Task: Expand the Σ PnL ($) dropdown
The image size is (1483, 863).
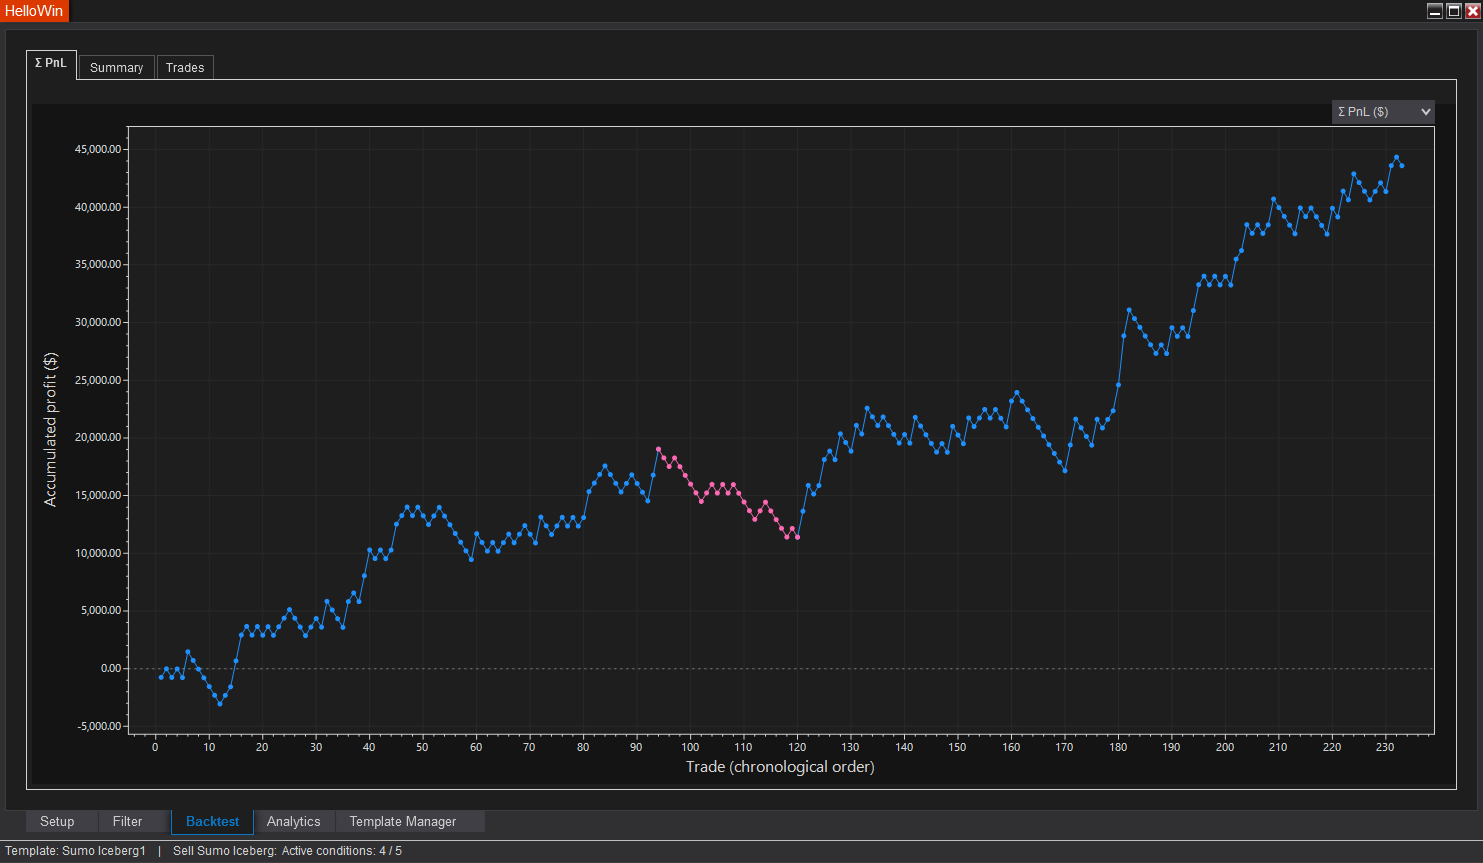Action: tap(1383, 112)
